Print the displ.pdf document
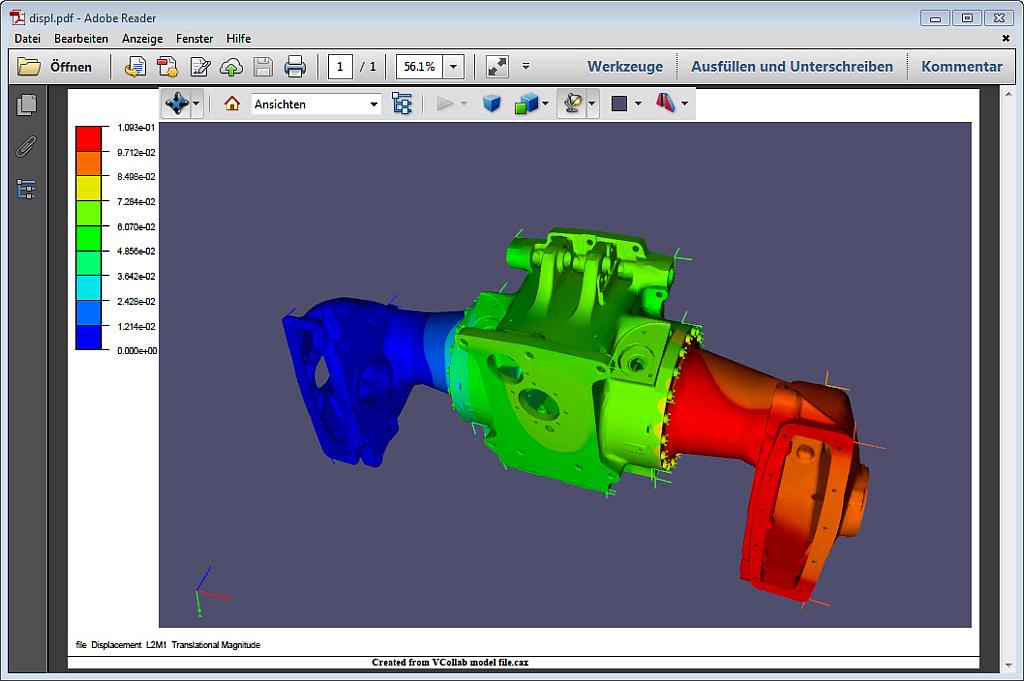Screen dimensions: 1024x681 coord(293,67)
